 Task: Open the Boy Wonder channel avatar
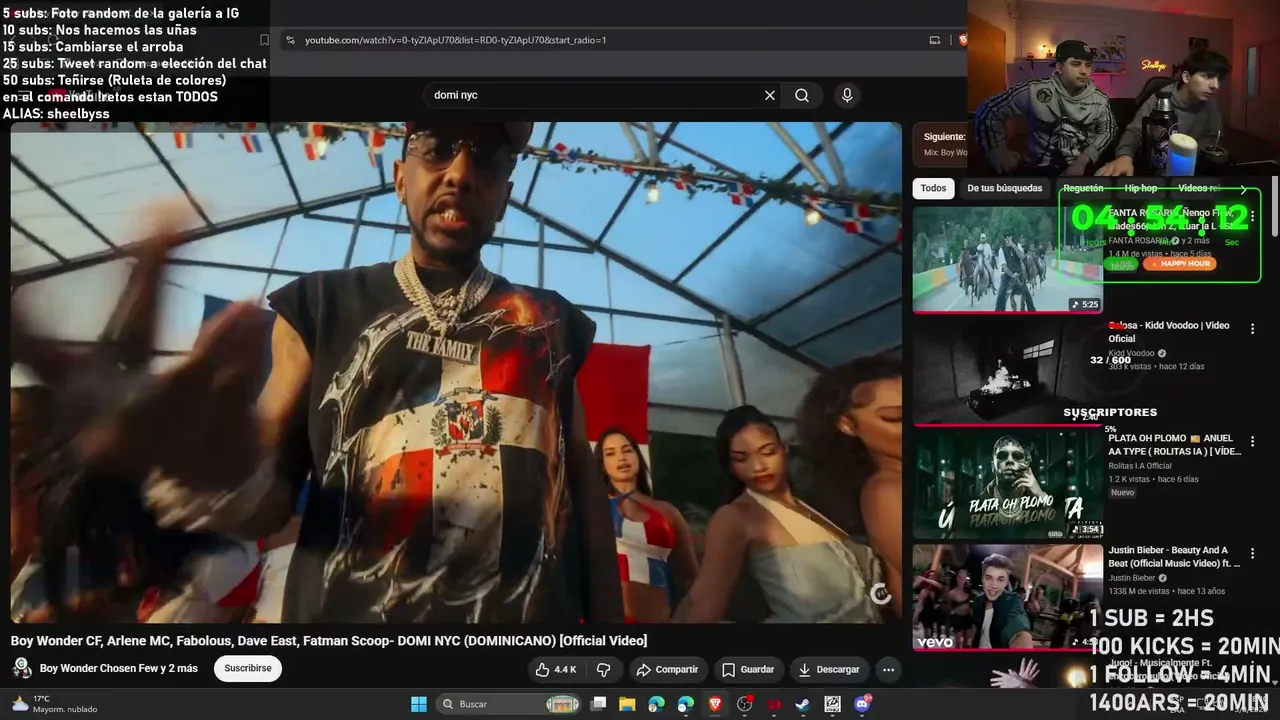22,668
